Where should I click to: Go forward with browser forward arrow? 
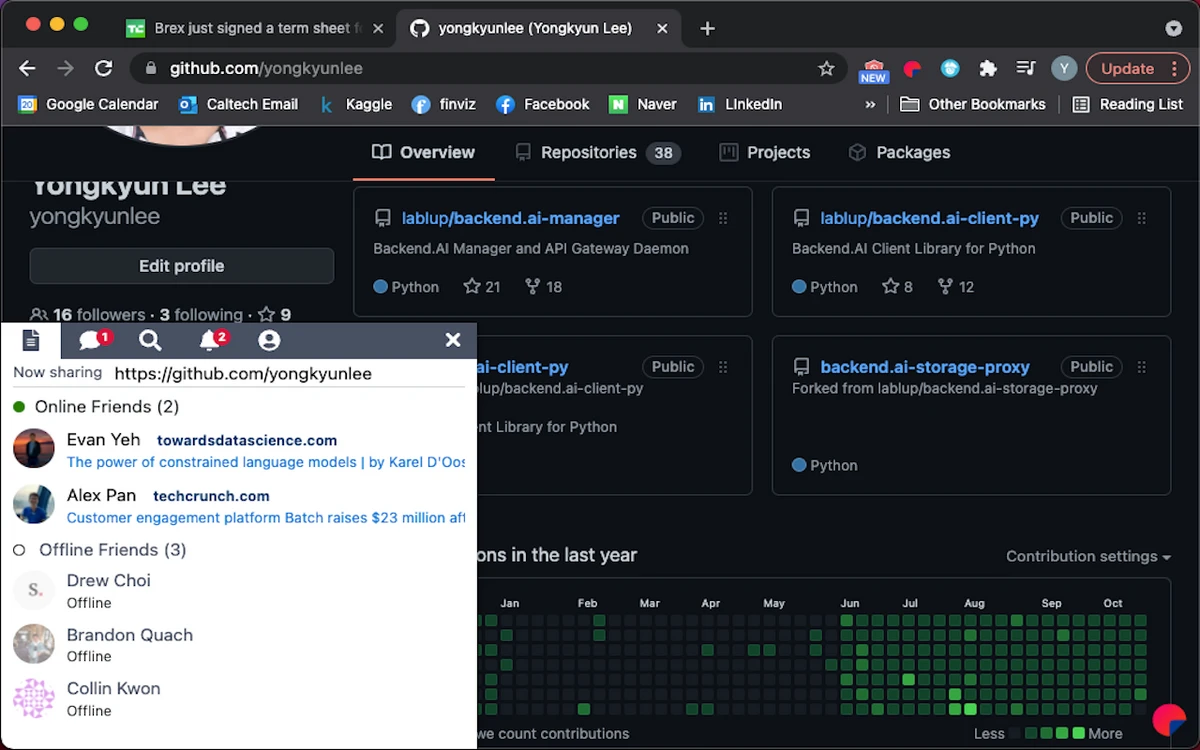65,68
